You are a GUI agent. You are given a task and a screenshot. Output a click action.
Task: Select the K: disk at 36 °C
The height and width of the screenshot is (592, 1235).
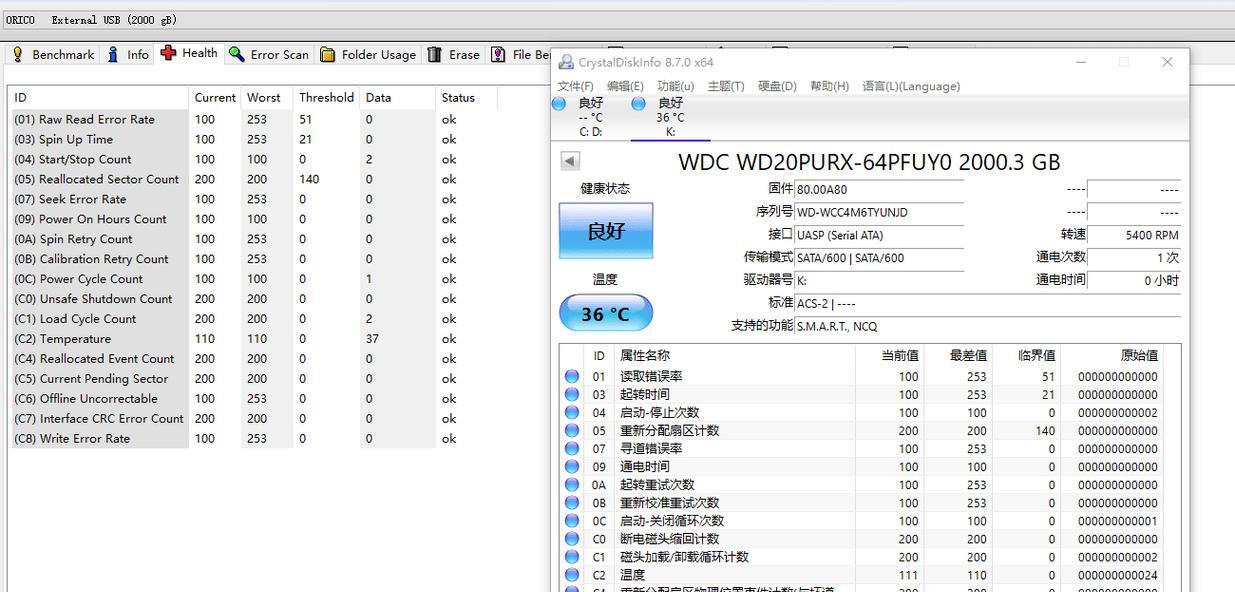pyautogui.click(x=670, y=117)
